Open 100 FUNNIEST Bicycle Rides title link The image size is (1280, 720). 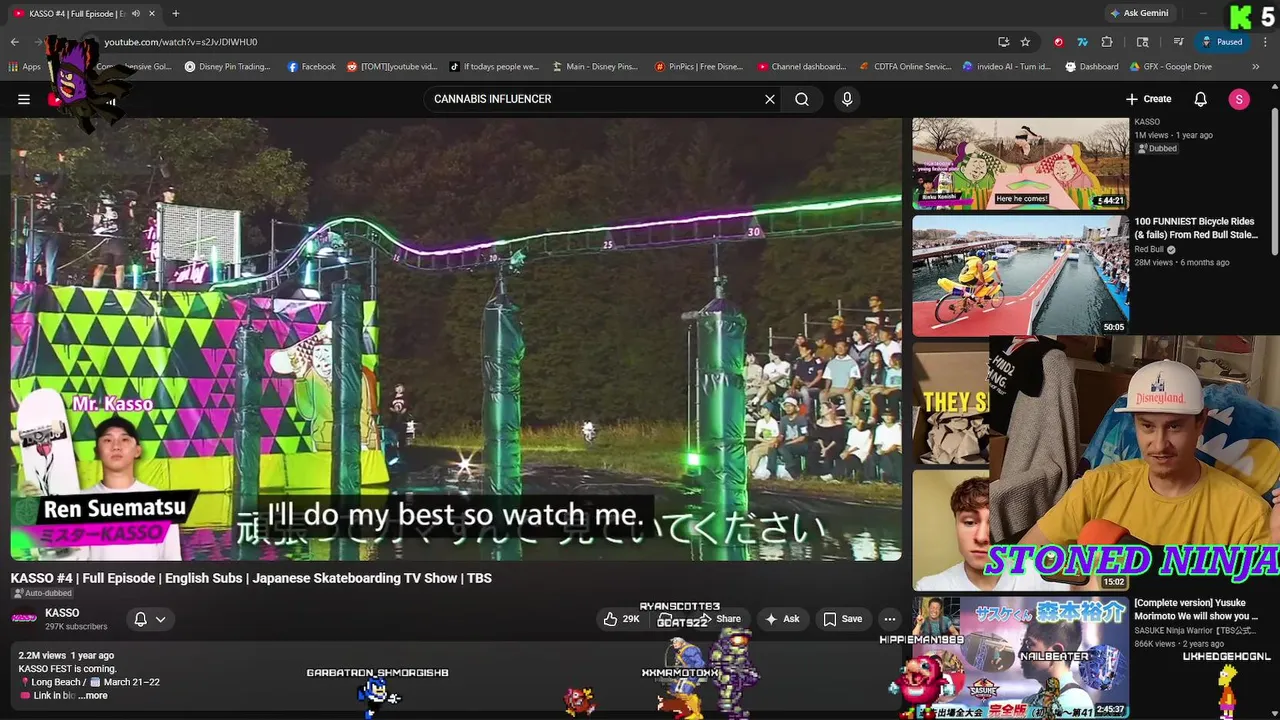pos(1196,228)
